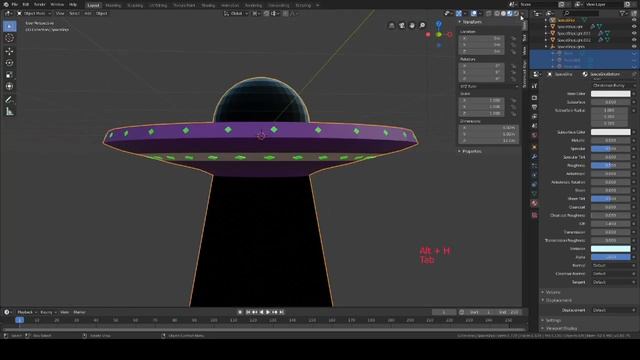Switch to wireframe viewport shading
This screenshot has height=360, width=640.
pyautogui.click(x=497, y=13)
